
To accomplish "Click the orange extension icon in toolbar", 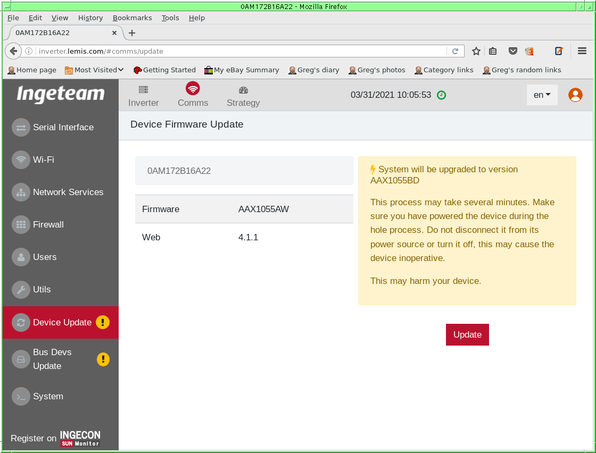I will pos(529,51).
